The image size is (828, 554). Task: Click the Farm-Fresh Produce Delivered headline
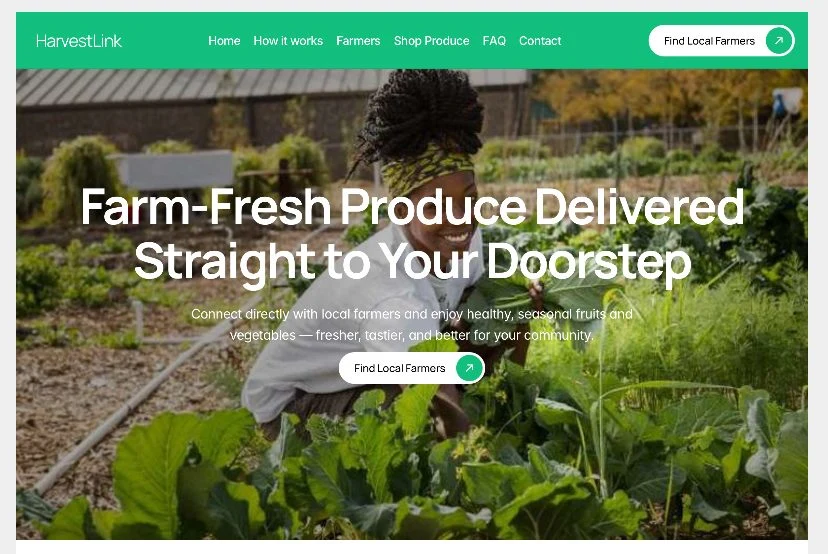click(412, 206)
